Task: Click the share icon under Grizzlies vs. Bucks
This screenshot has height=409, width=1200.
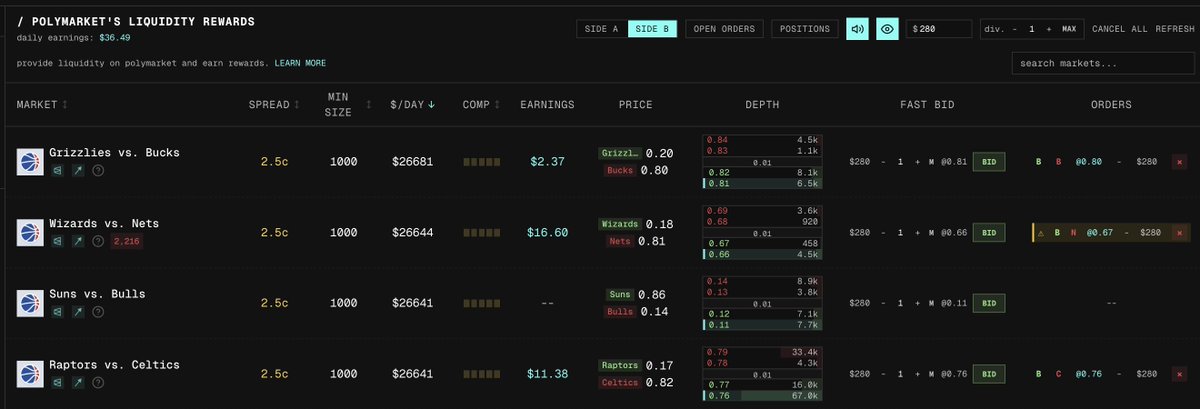Action: (x=56, y=170)
